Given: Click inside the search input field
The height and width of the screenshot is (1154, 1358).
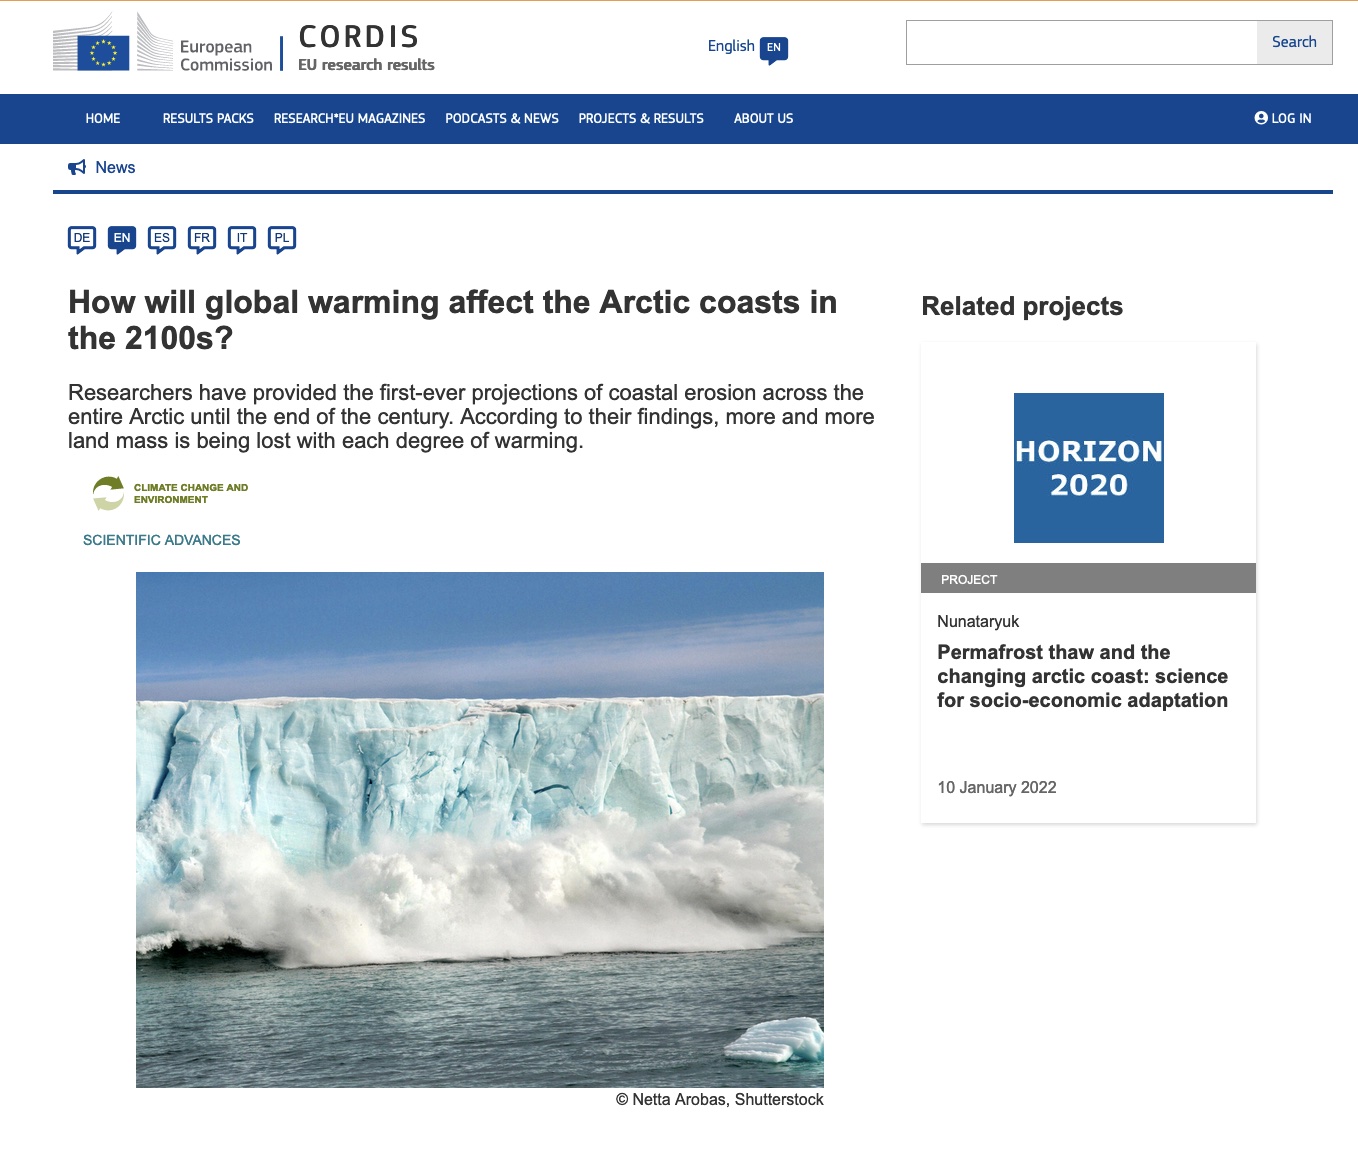Looking at the screenshot, I should coord(1080,42).
